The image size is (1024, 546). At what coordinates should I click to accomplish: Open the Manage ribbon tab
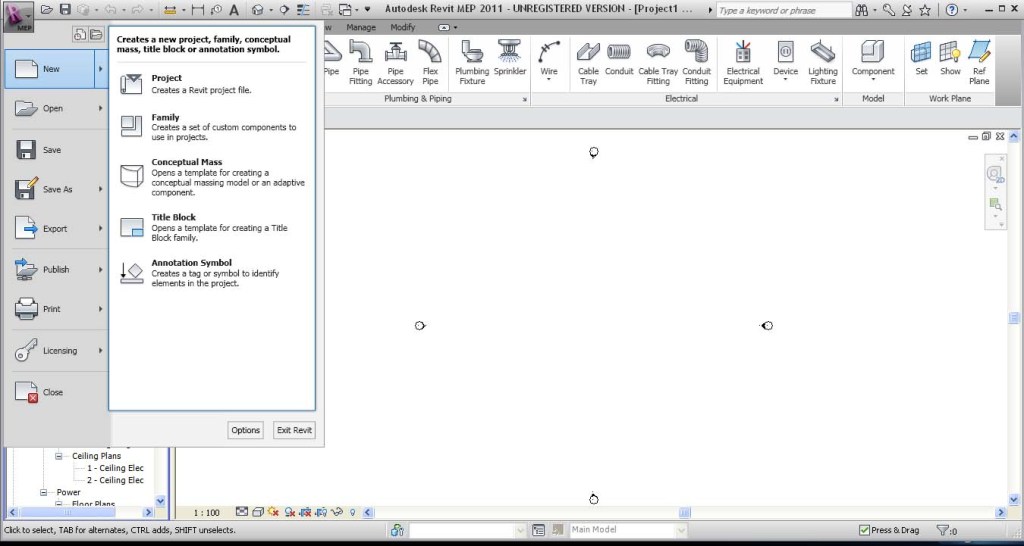pos(361,27)
